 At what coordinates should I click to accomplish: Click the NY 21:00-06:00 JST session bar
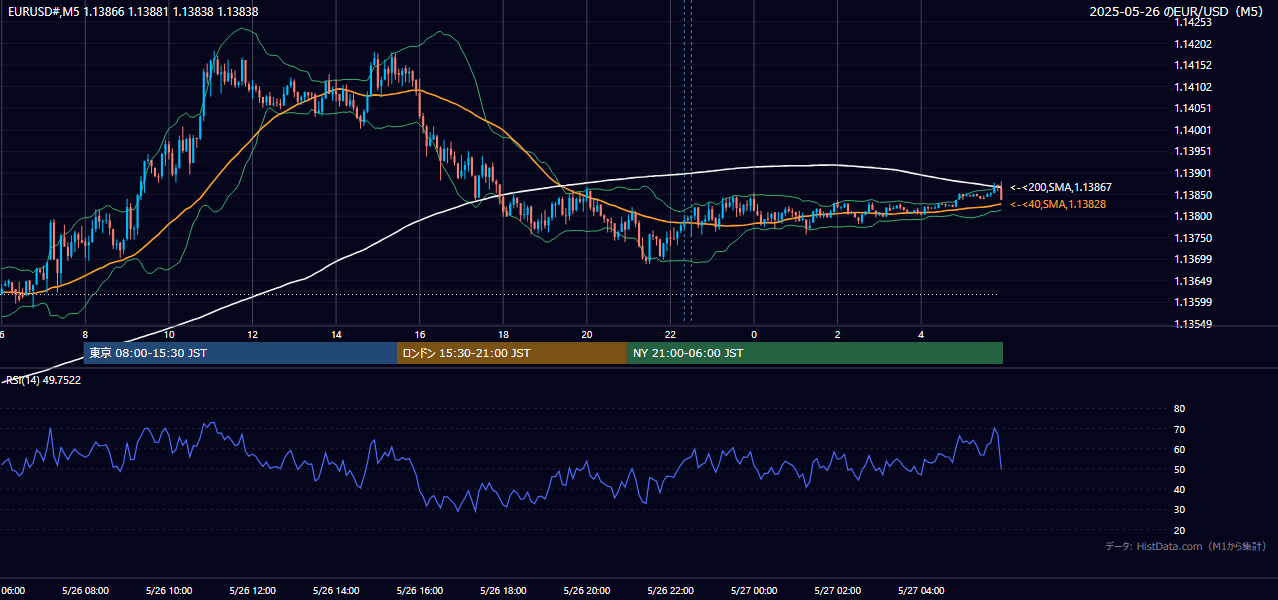coord(815,353)
